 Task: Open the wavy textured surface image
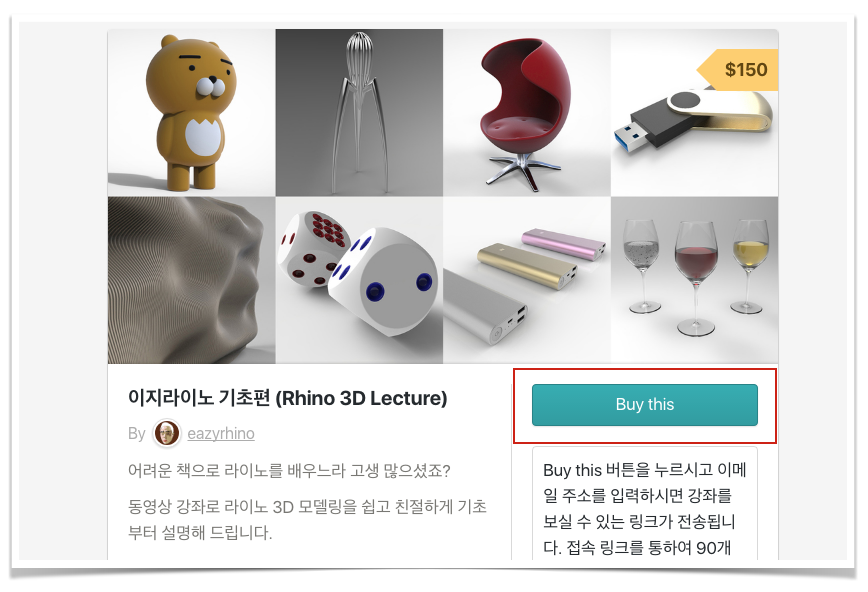(192, 280)
